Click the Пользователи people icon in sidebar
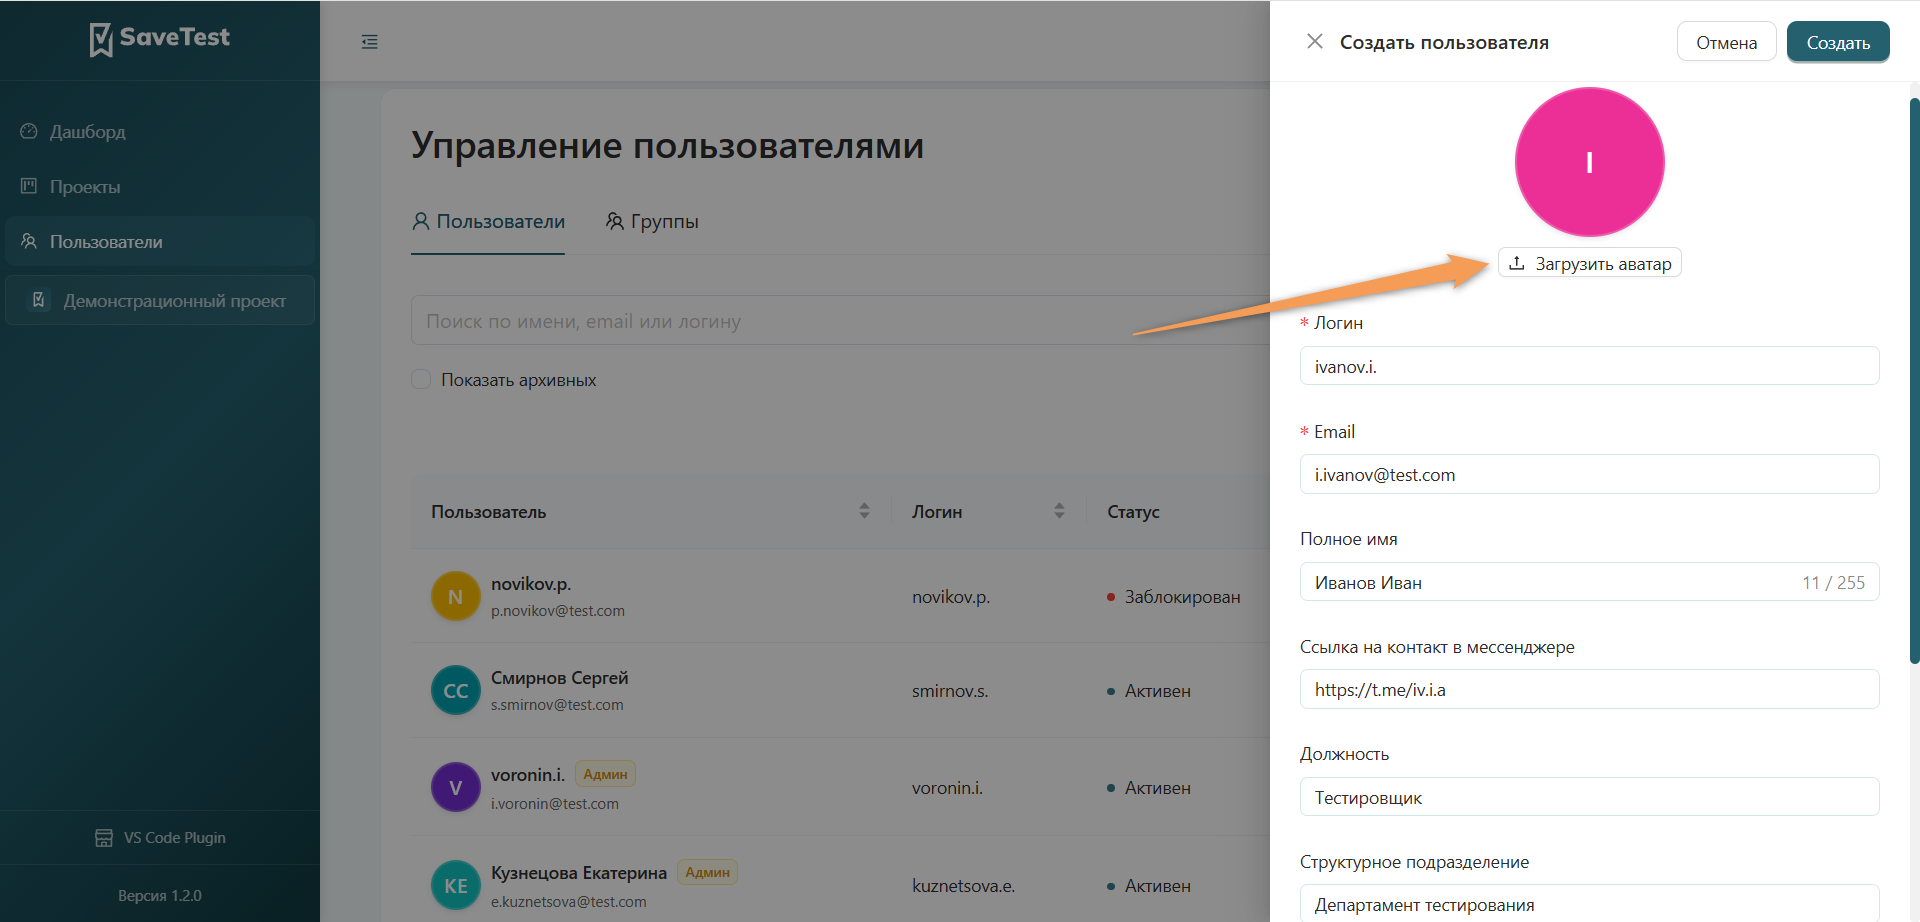 click(27, 241)
